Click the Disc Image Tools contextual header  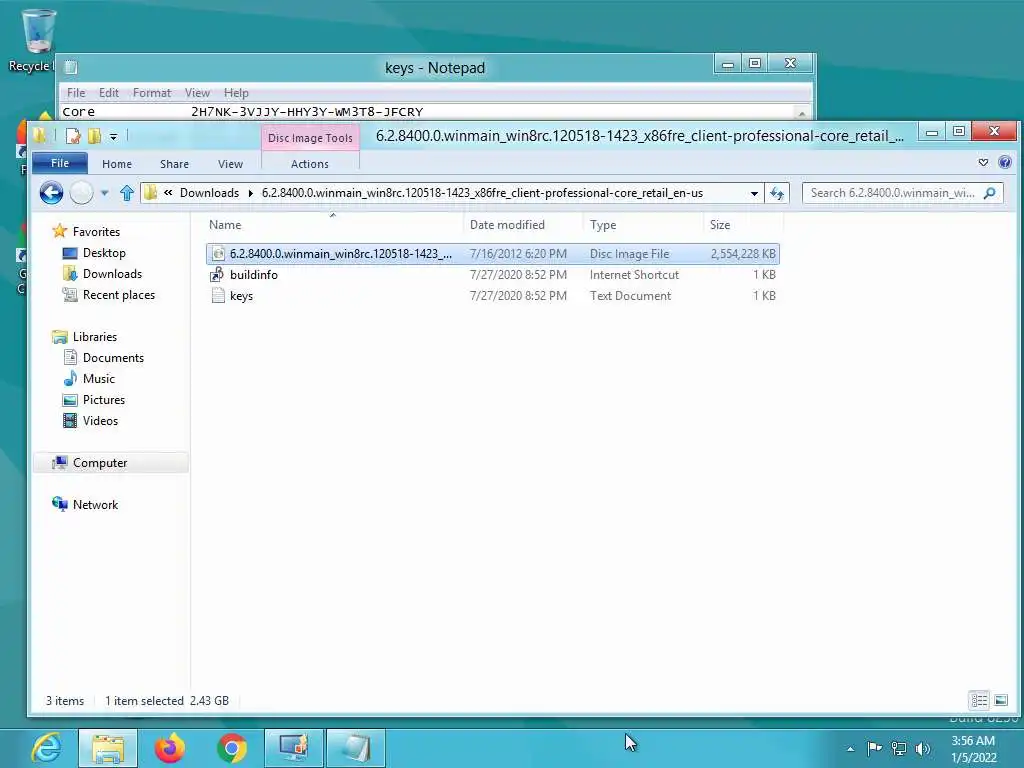tap(310, 138)
